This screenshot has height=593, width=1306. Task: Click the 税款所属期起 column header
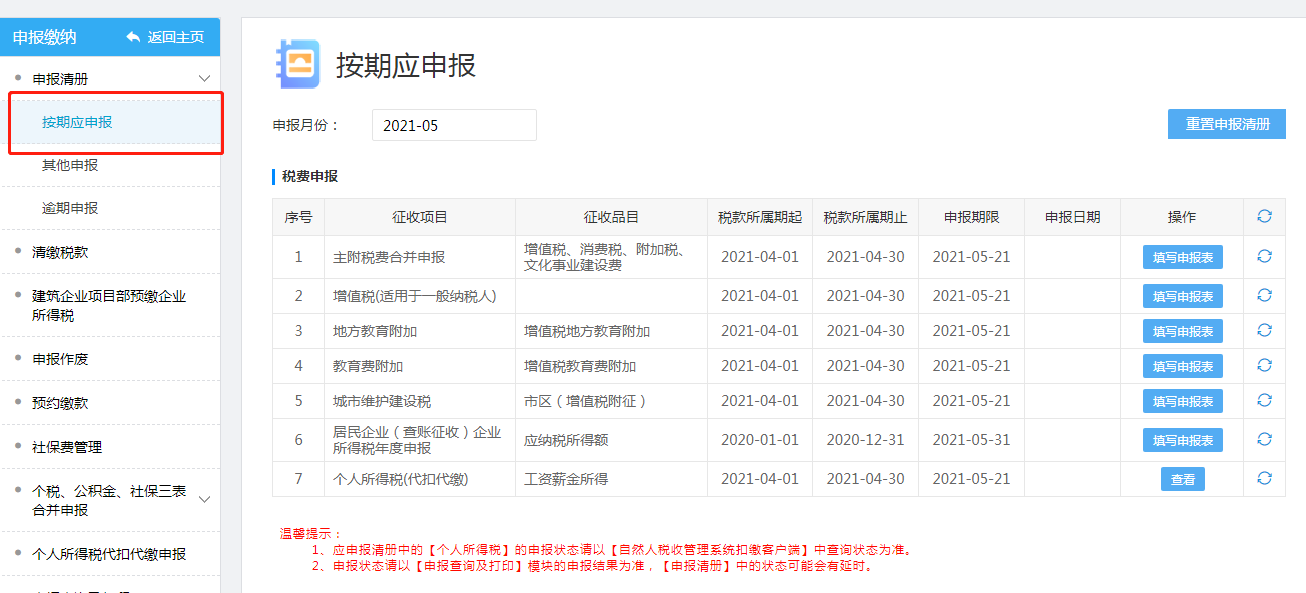point(760,217)
